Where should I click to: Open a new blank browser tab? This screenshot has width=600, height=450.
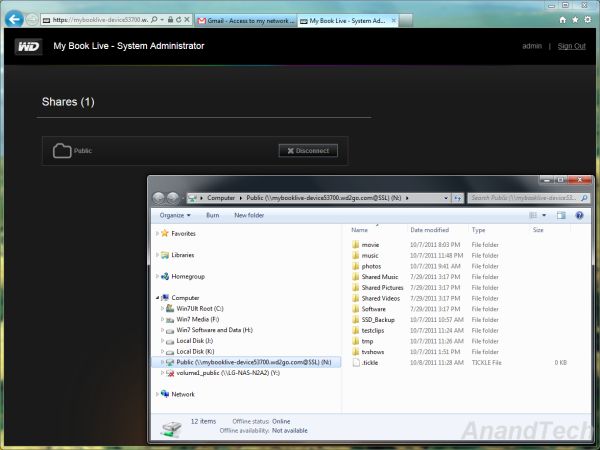tap(406, 21)
